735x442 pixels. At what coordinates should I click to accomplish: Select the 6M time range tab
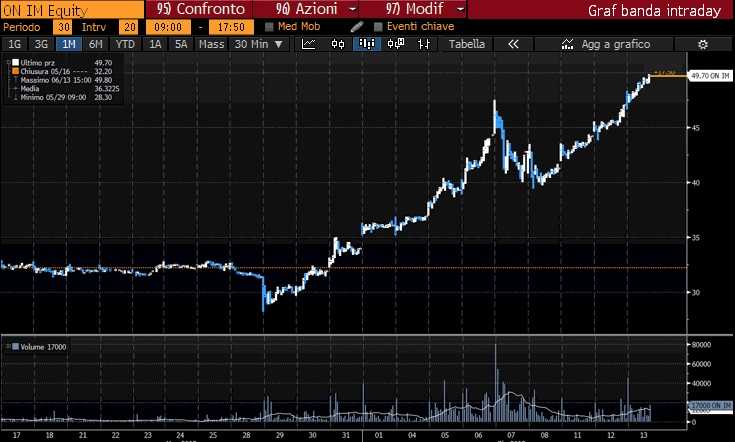pyautogui.click(x=96, y=44)
